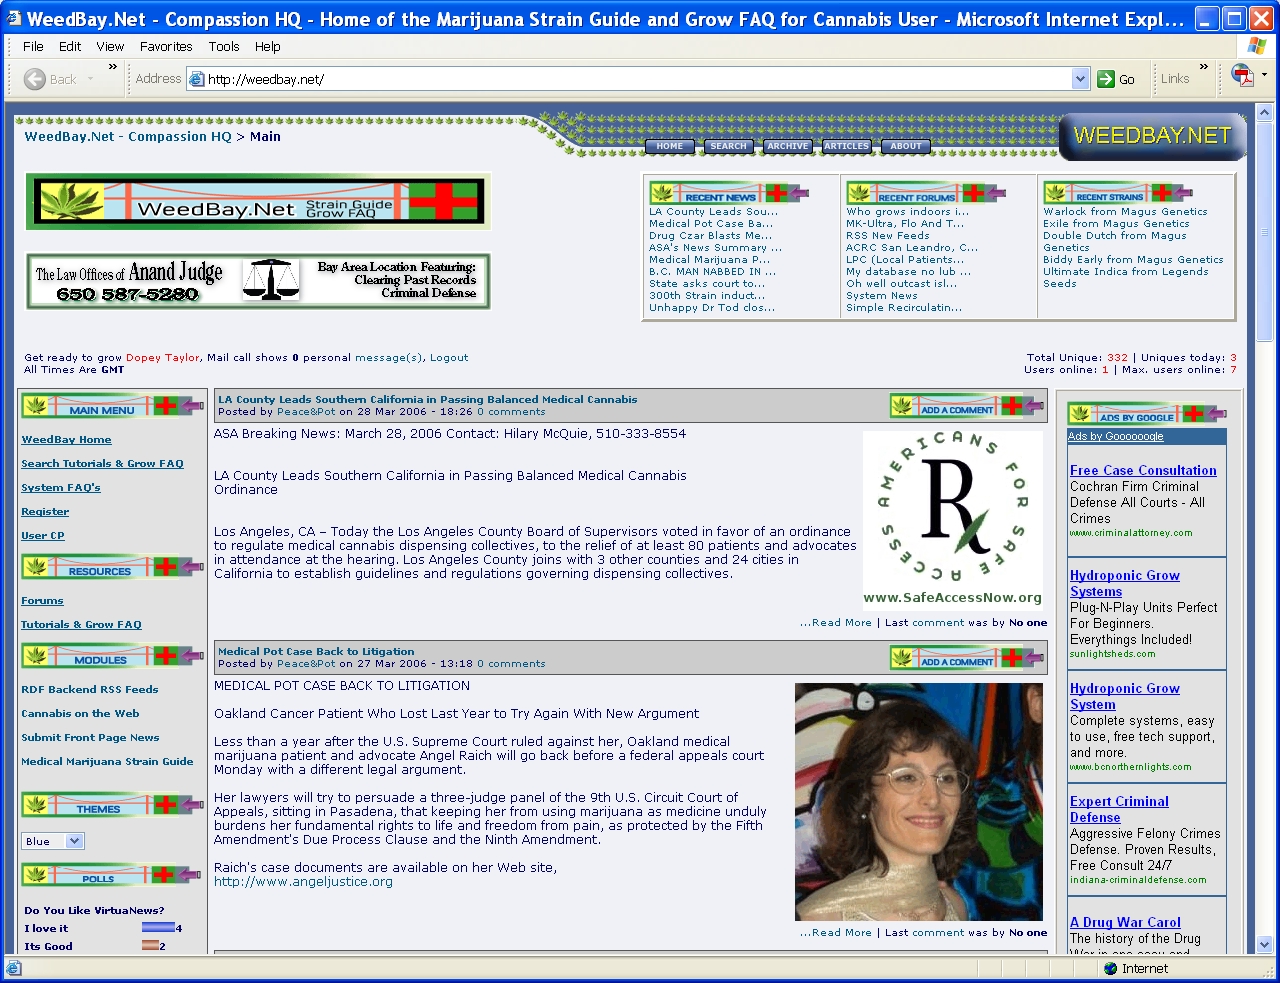
Task: Click the Resources header graphic
Action: click(x=113, y=567)
